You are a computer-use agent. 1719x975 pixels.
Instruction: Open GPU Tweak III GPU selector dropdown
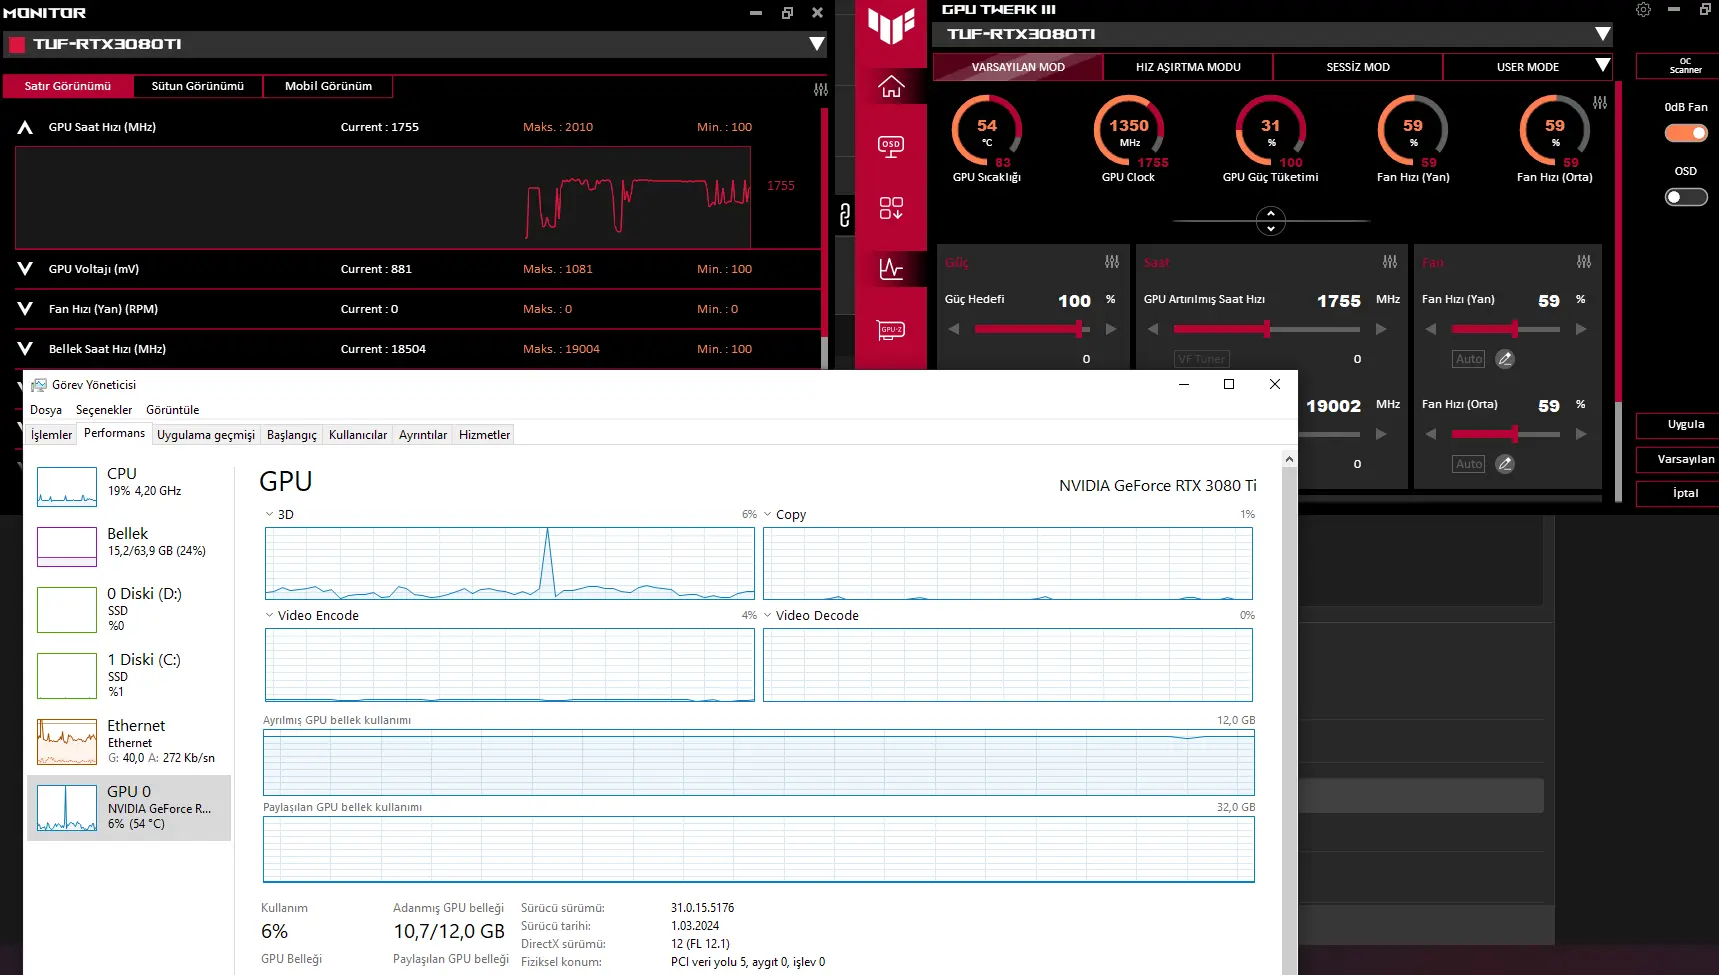[x=1603, y=34]
